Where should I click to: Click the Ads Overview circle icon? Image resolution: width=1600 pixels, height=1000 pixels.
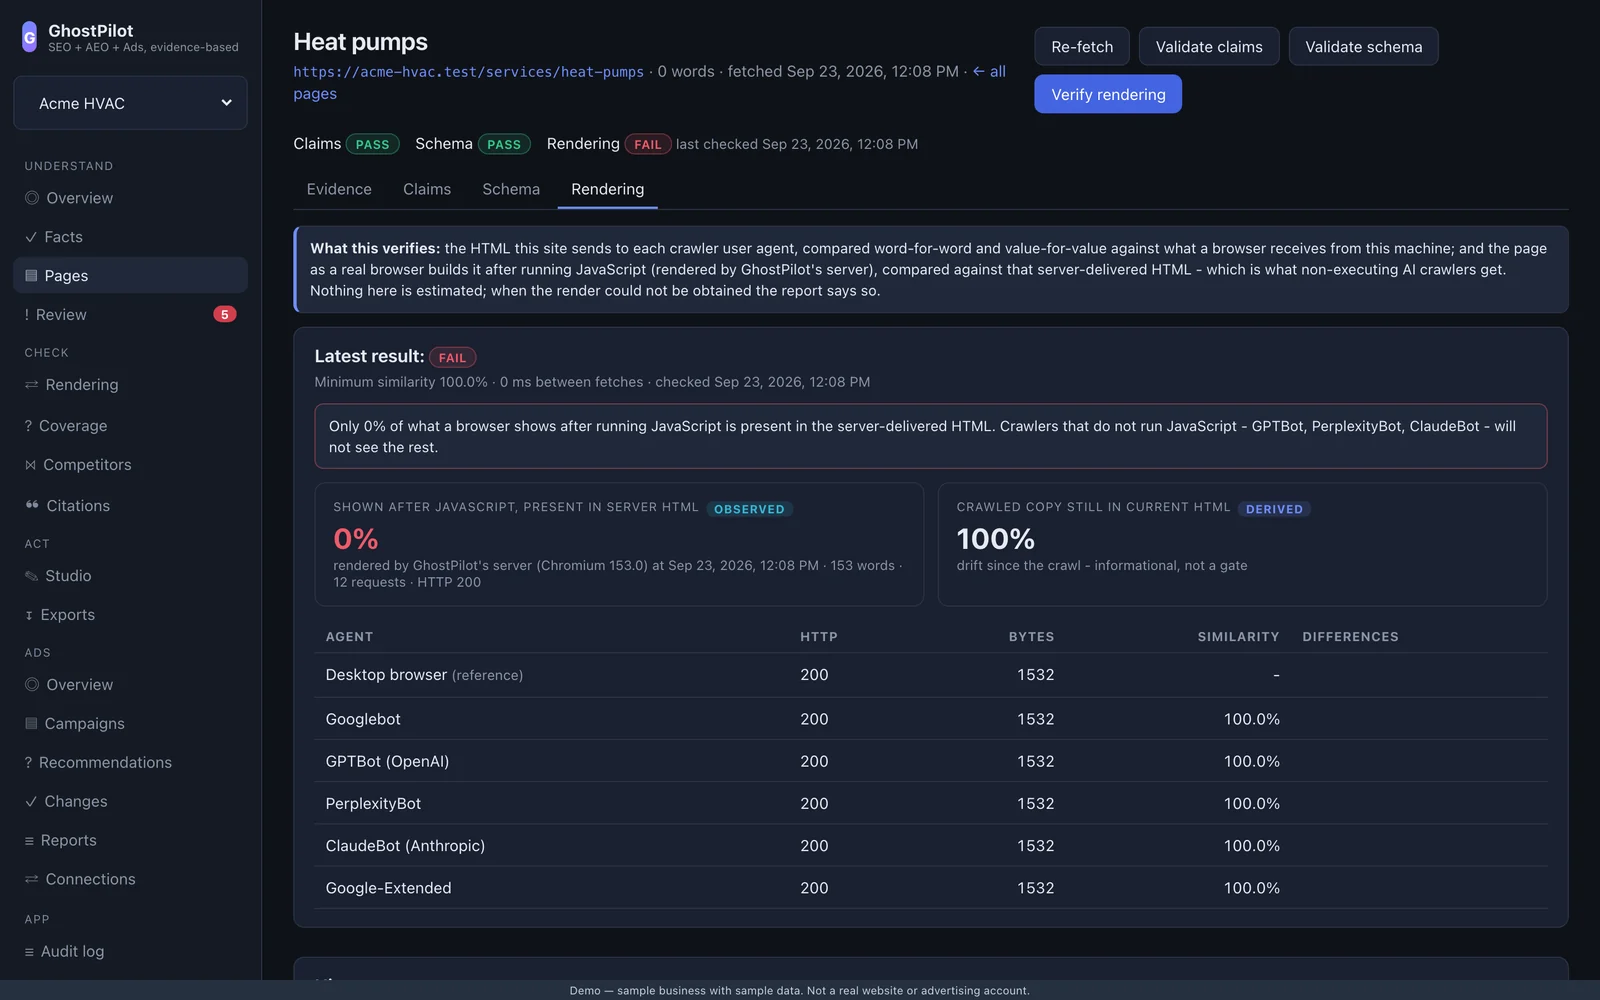[x=32, y=685]
